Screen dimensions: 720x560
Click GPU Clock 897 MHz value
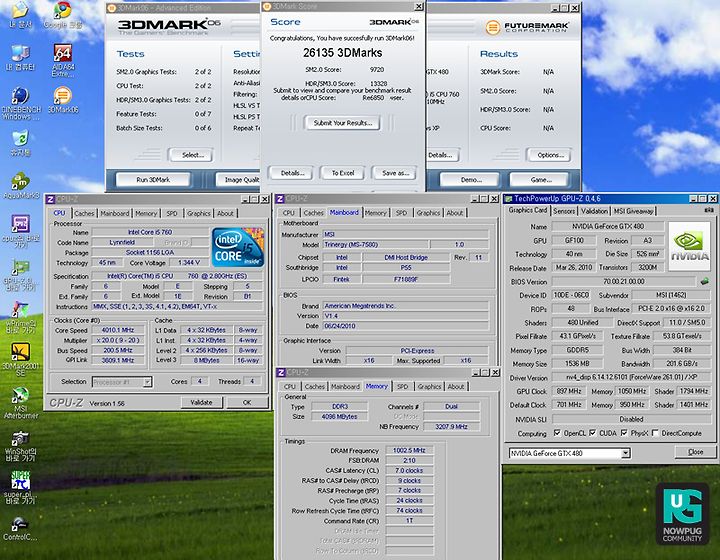pyautogui.click(x=569, y=391)
